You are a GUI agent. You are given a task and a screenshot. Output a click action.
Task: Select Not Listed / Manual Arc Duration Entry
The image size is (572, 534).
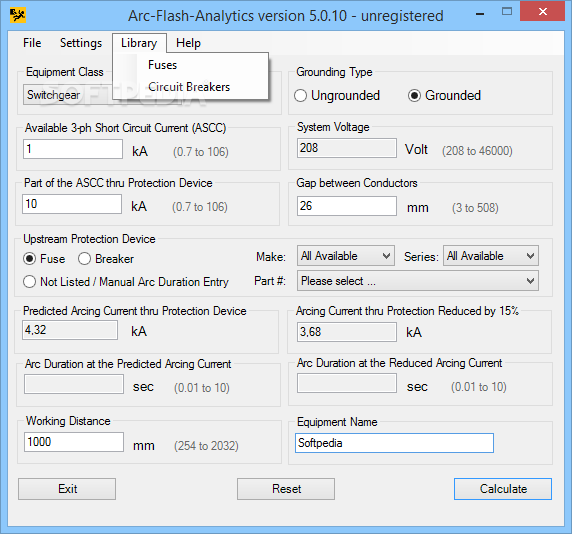(x=126, y=282)
